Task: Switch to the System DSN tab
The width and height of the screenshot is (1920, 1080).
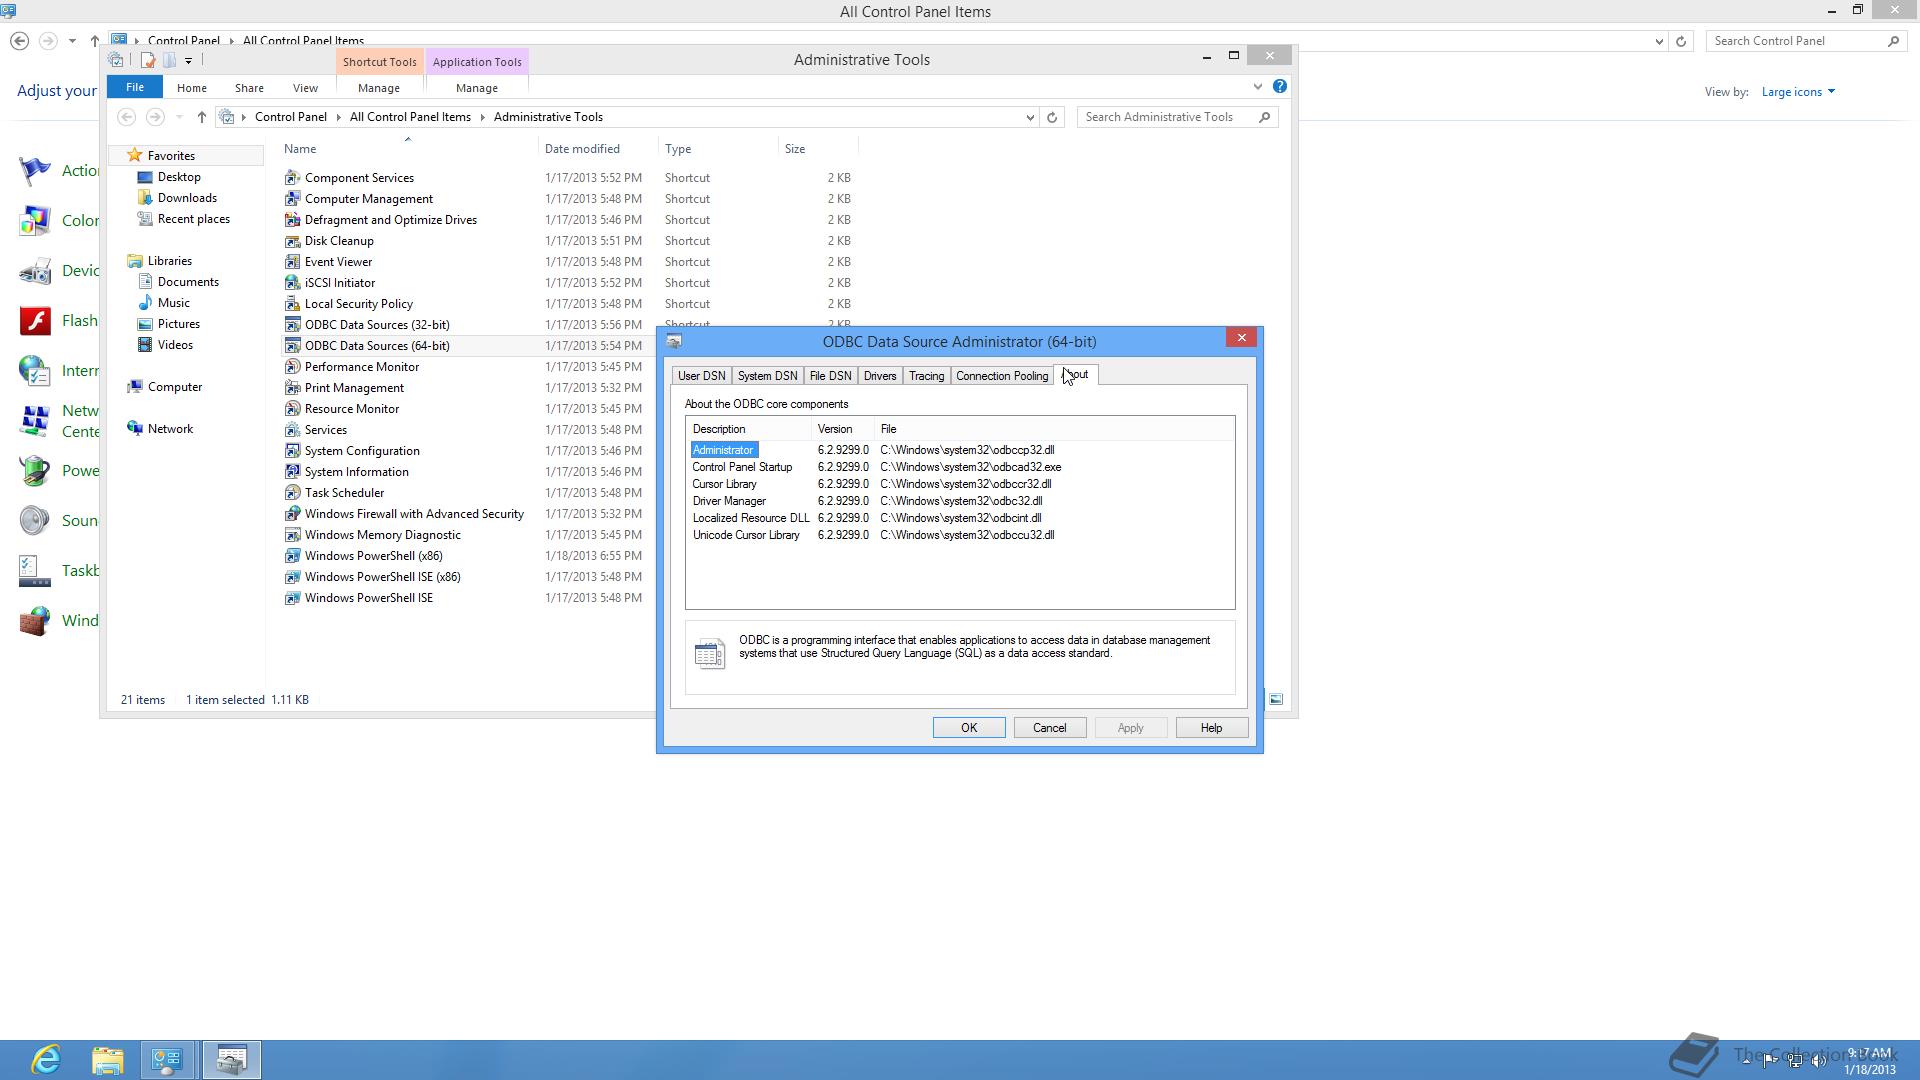Action: pyautogui.click(x=768, y=376)
